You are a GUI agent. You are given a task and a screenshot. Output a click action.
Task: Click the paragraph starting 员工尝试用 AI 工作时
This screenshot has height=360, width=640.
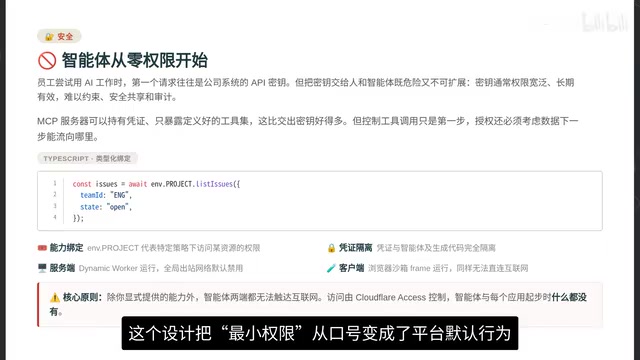coord(306,90)
